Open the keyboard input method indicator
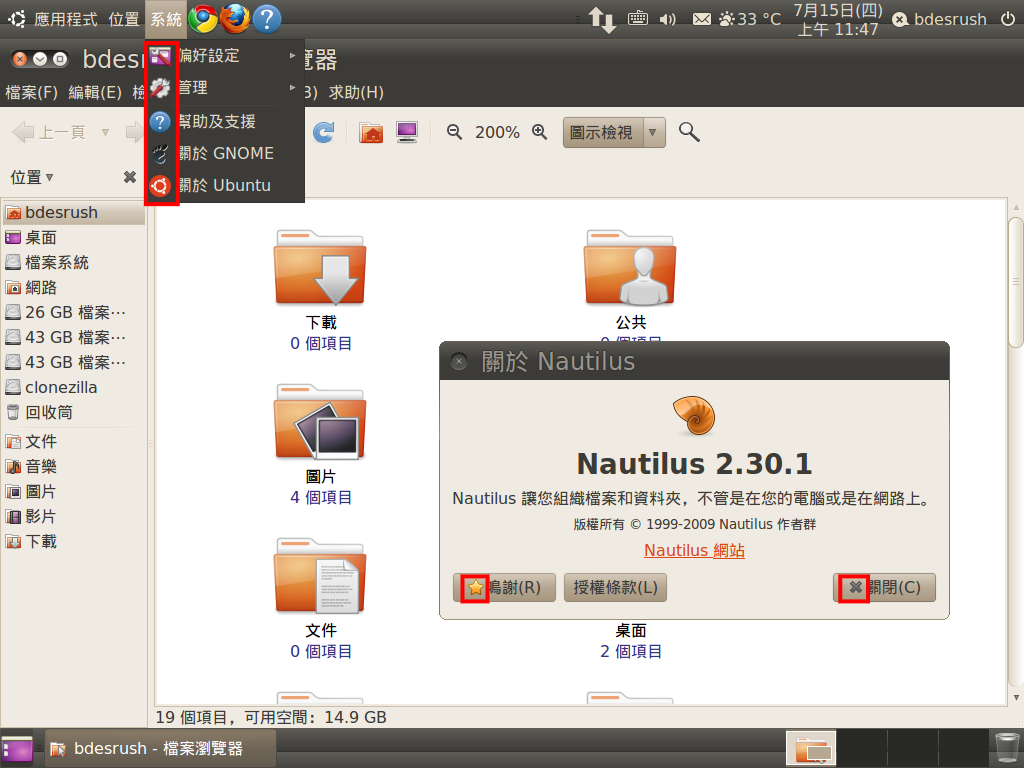 (637, 19)
